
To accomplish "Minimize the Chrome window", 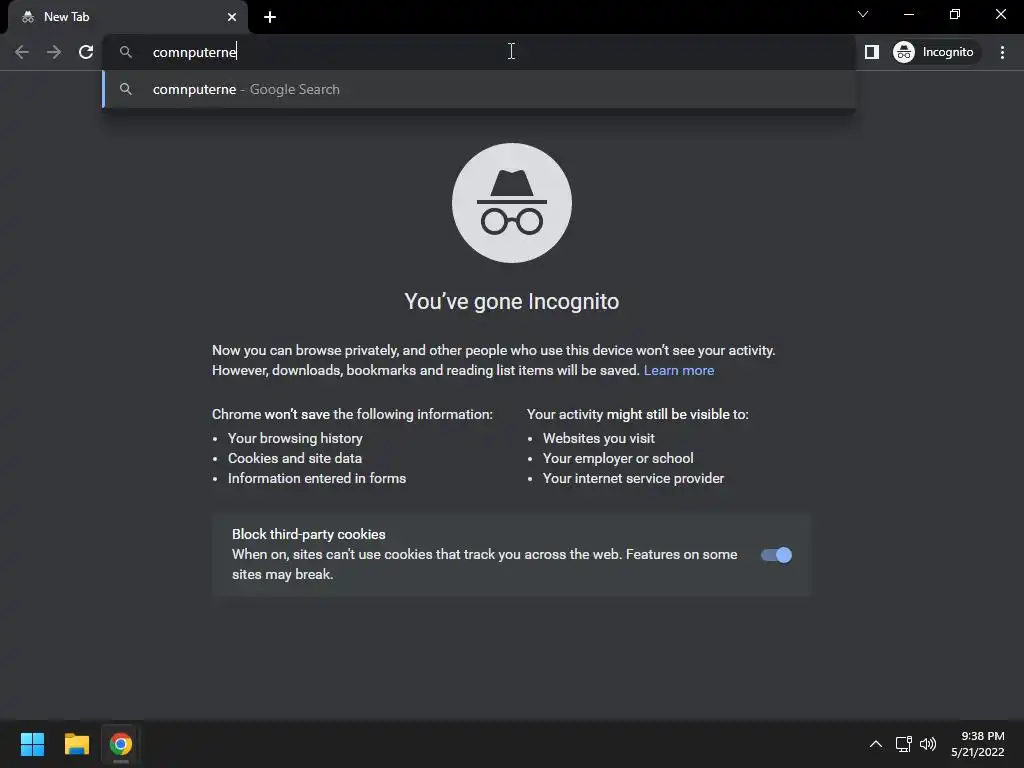I will click(909, 14).
